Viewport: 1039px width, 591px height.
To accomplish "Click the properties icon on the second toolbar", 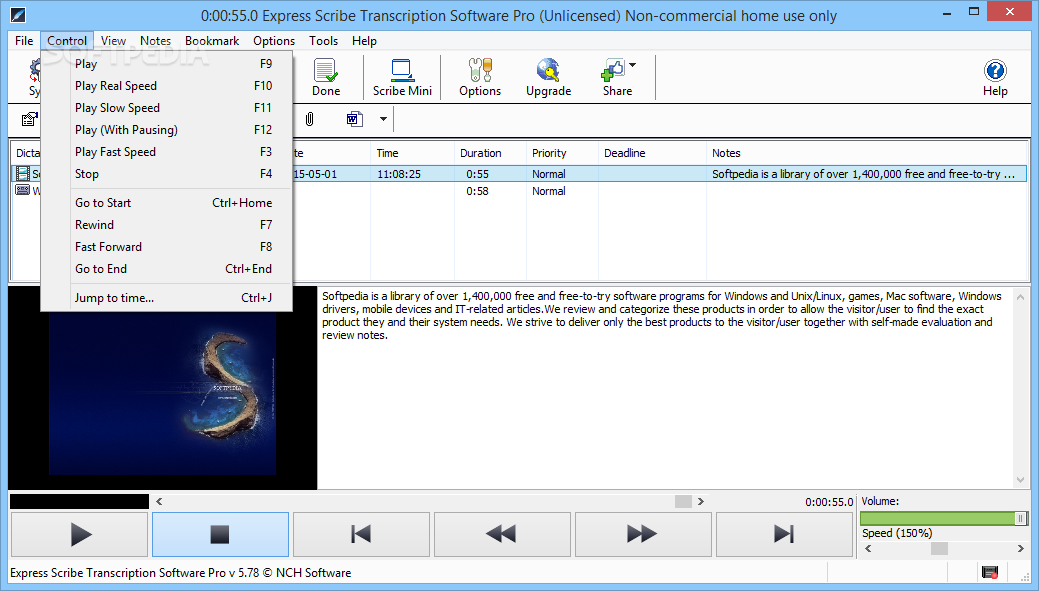I will coord(29,119).
